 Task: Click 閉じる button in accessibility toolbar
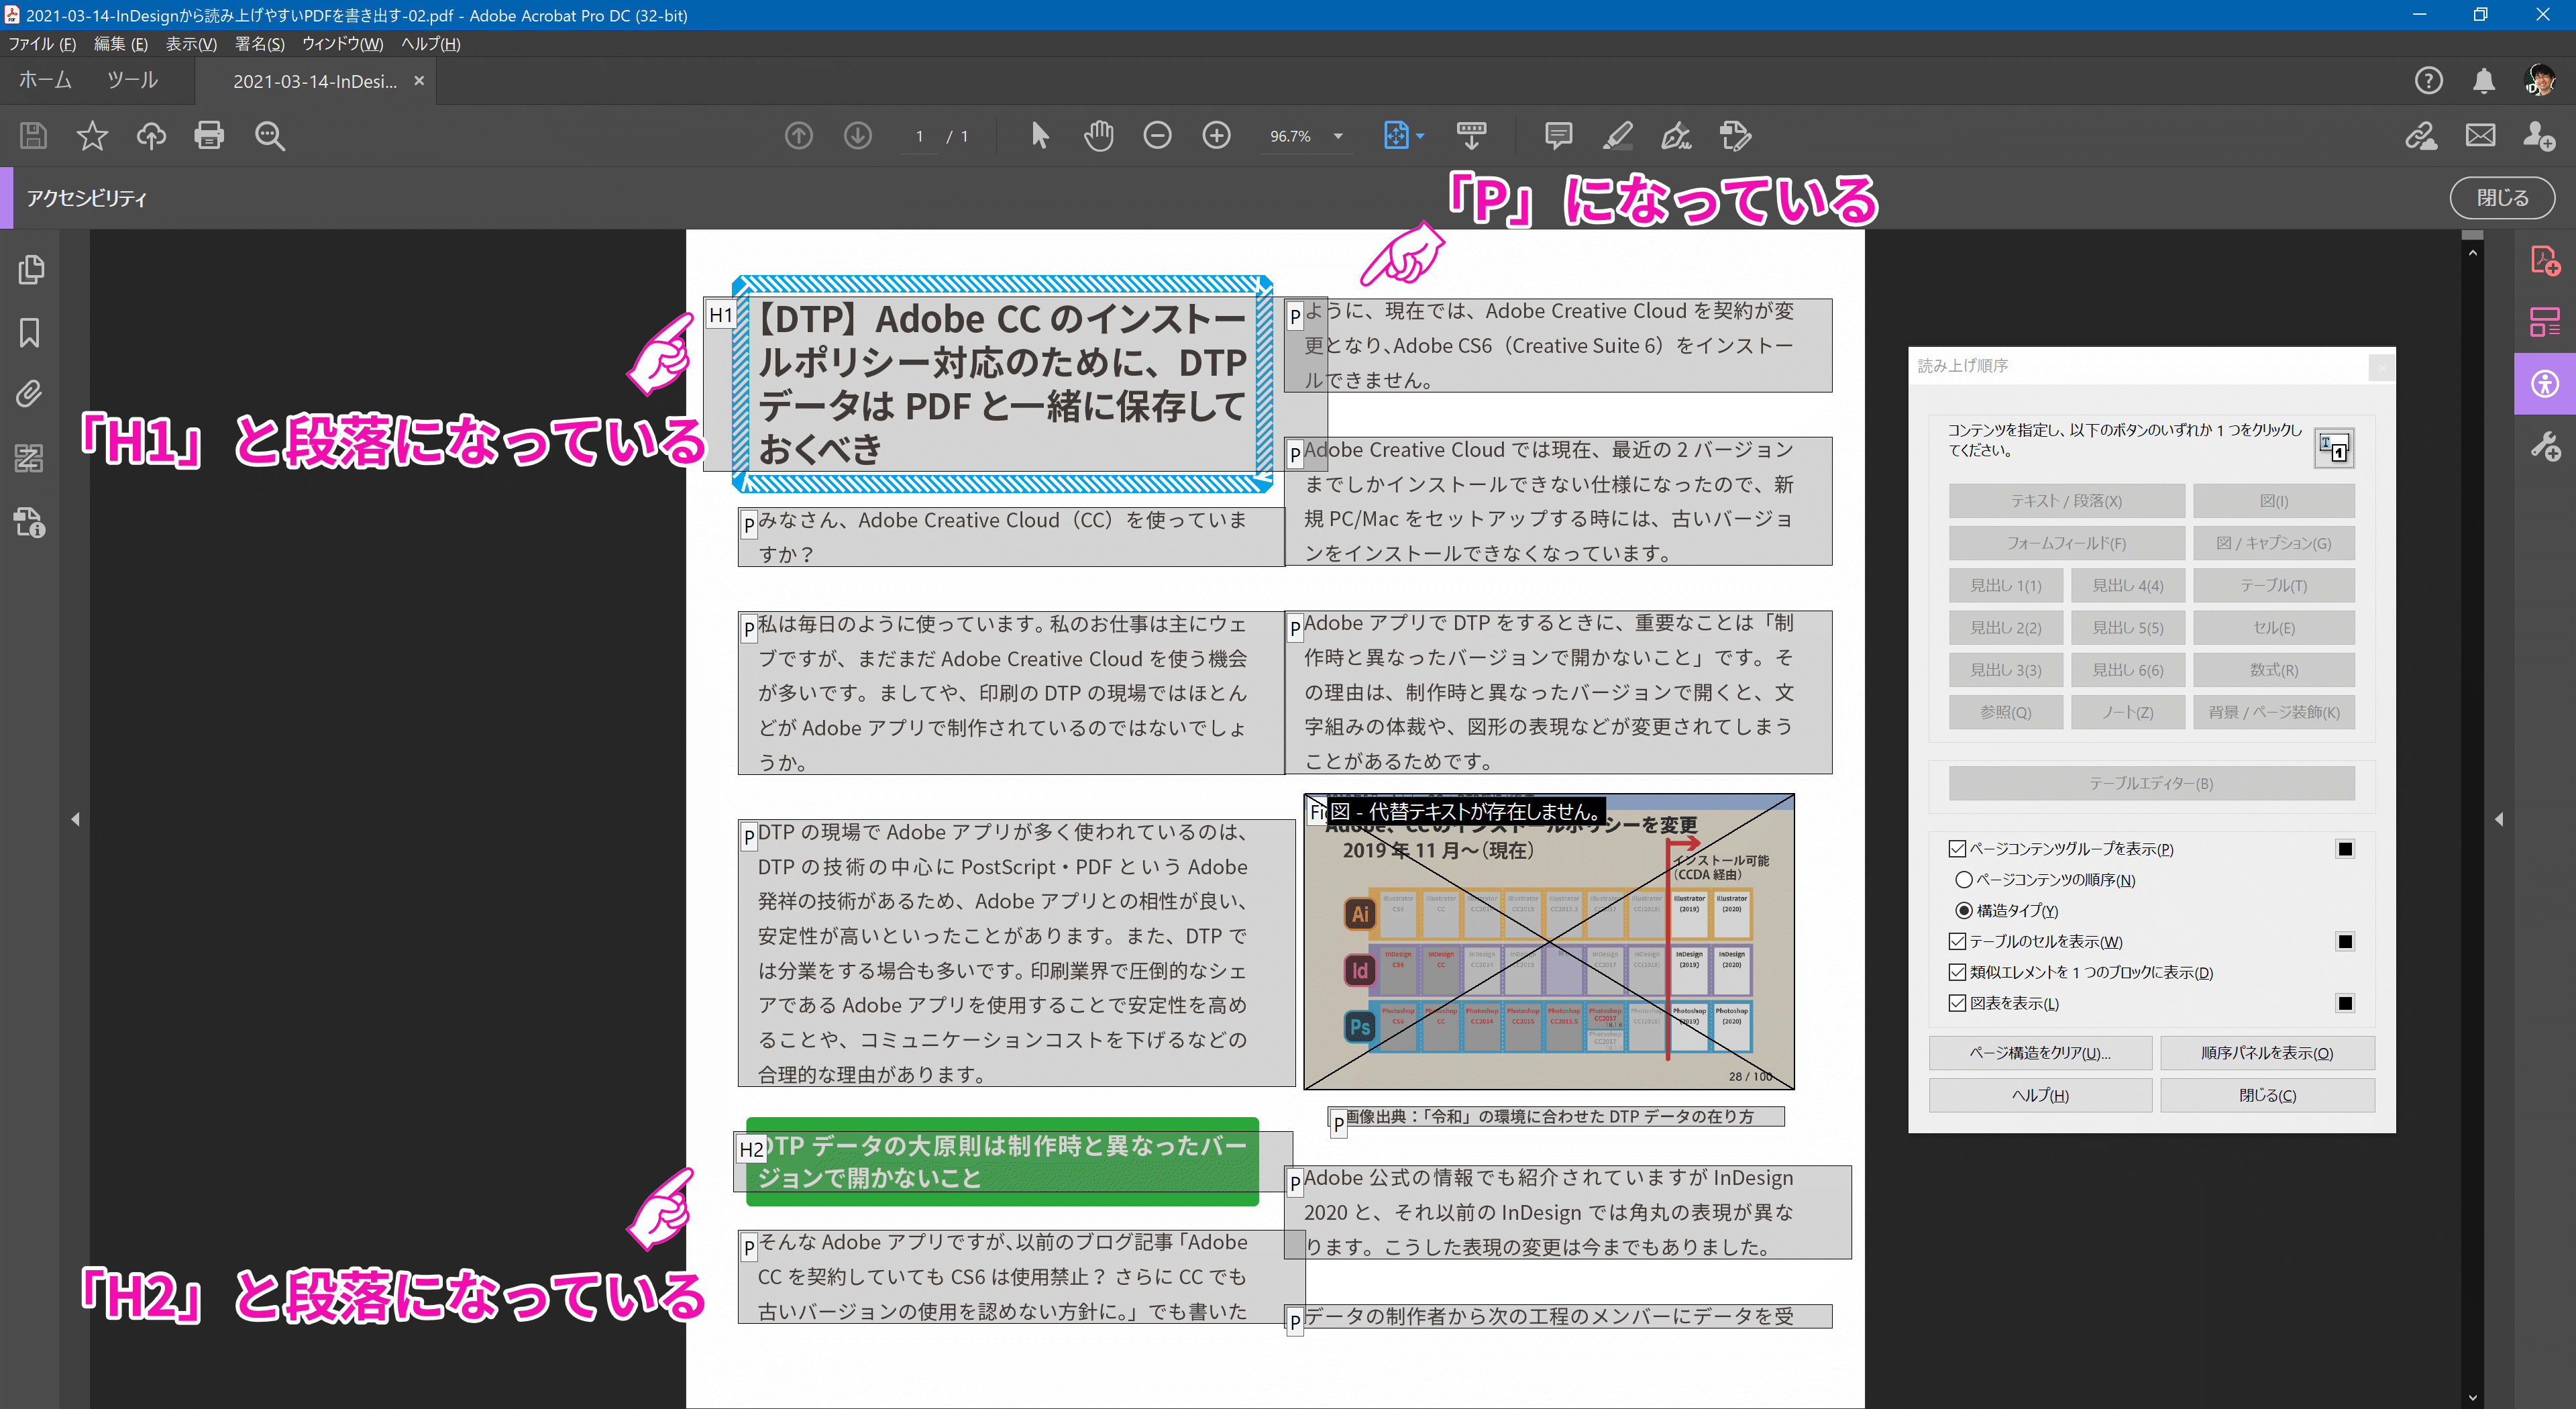tap(2502, 198)
